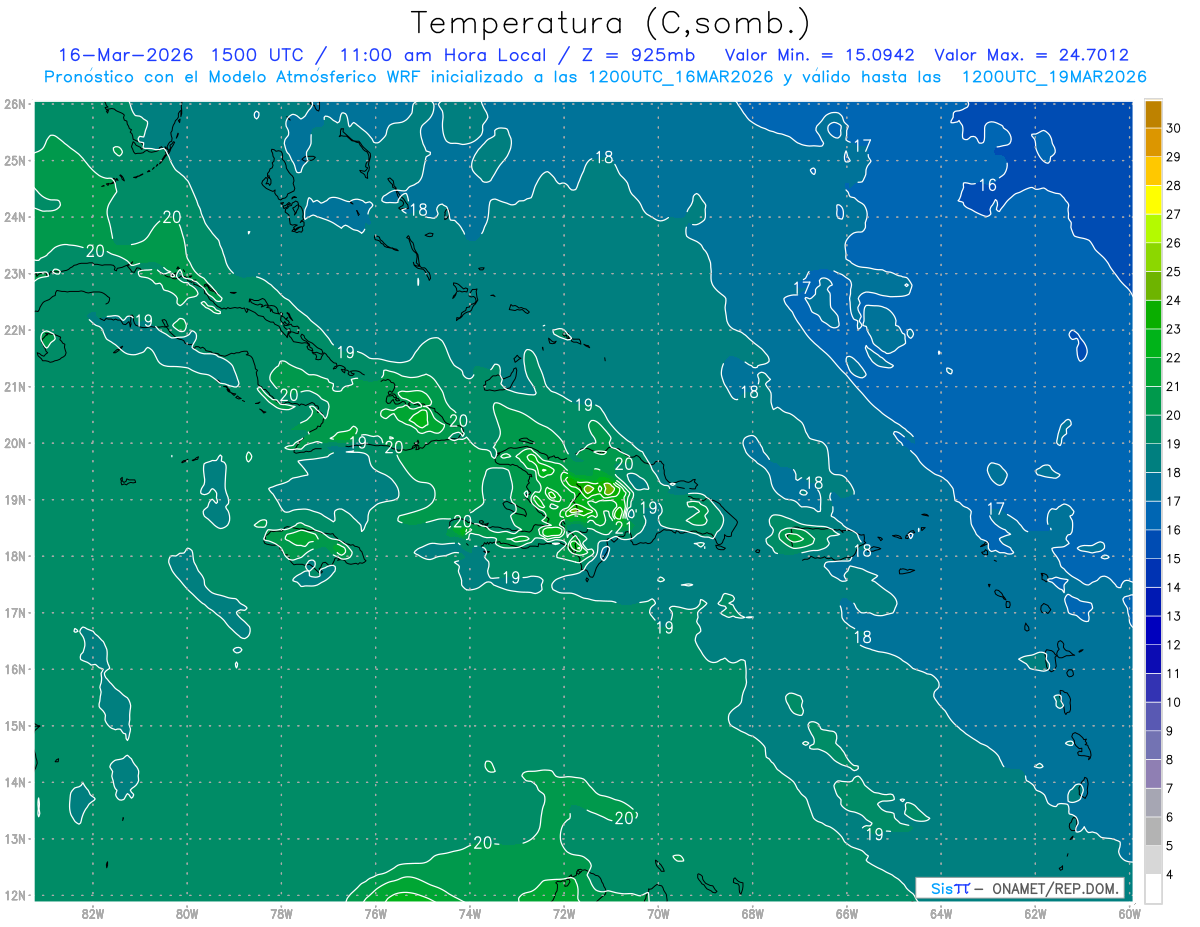Select the yellow 27 degree legend color
Viewport: 1200px width, 927px height.
(1153, 200)
